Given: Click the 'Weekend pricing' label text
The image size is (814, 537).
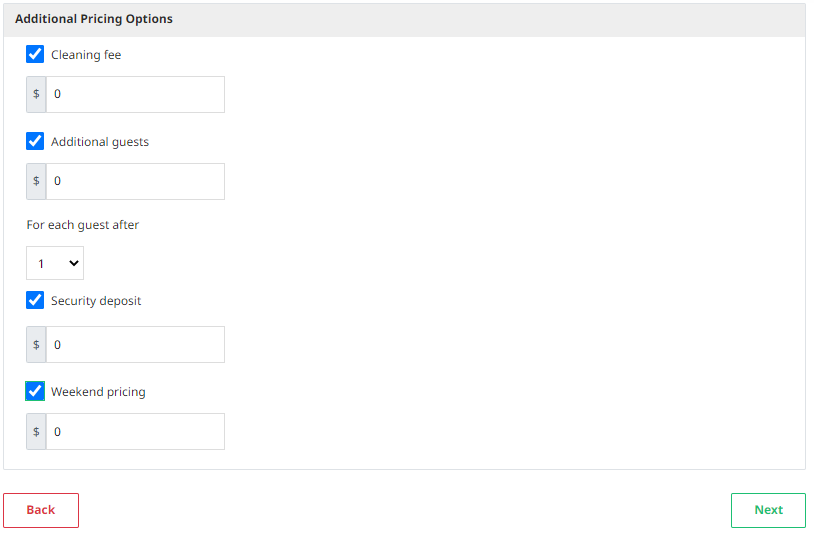Looking at the screenshot, I should [x=98, y=392].
